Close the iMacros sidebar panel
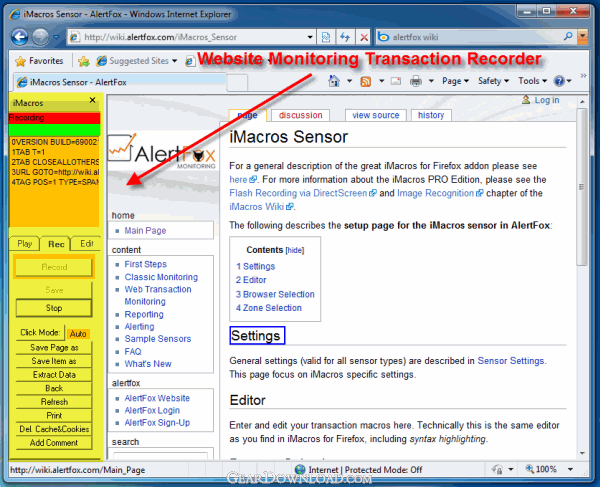 [92, 100]
